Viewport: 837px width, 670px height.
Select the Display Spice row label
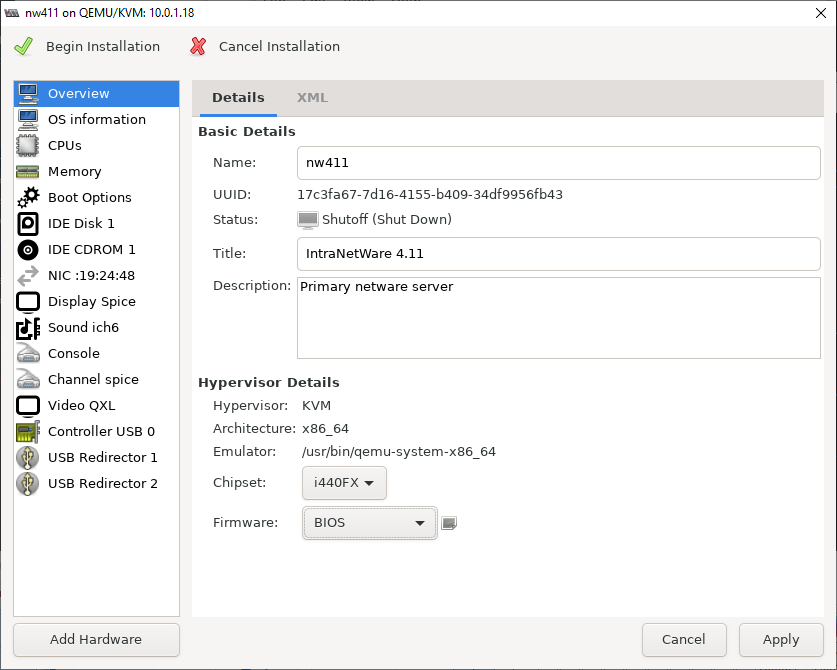point(92,302)
